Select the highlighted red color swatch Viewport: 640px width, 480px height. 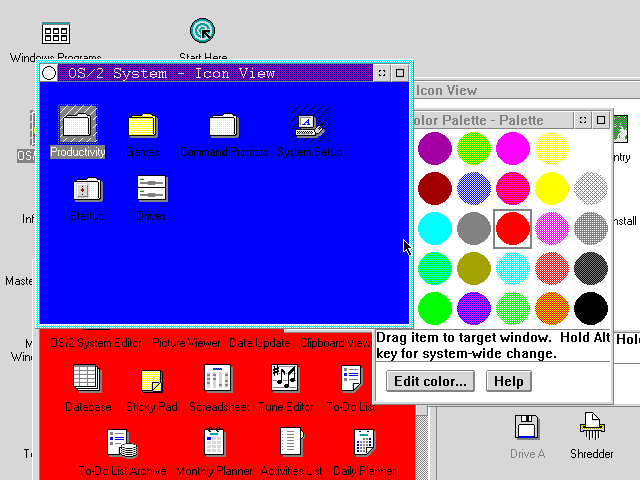513,228
